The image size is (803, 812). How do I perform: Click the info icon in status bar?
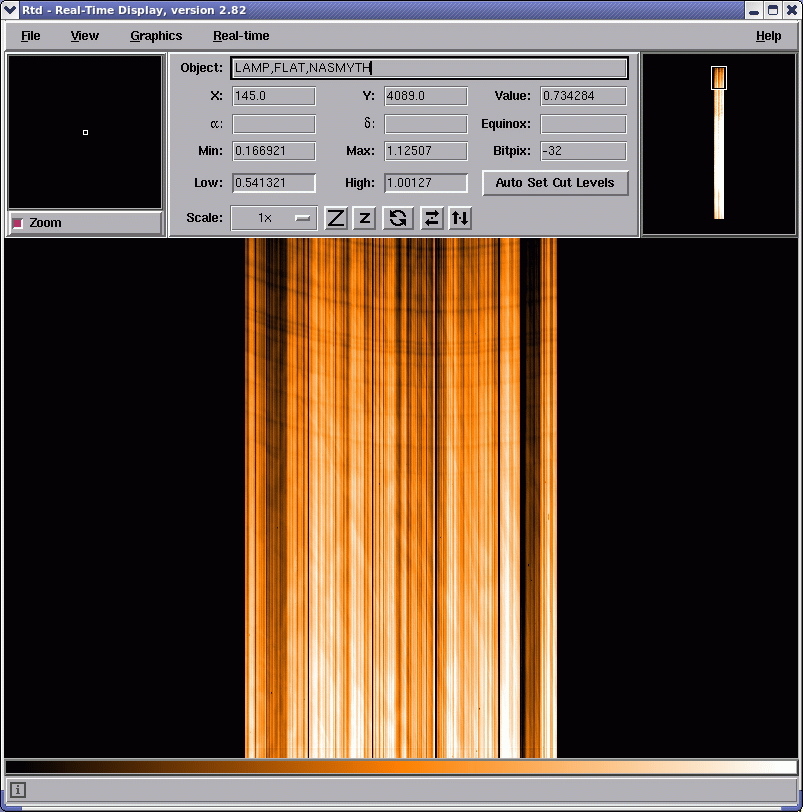(x=18, y=790)
